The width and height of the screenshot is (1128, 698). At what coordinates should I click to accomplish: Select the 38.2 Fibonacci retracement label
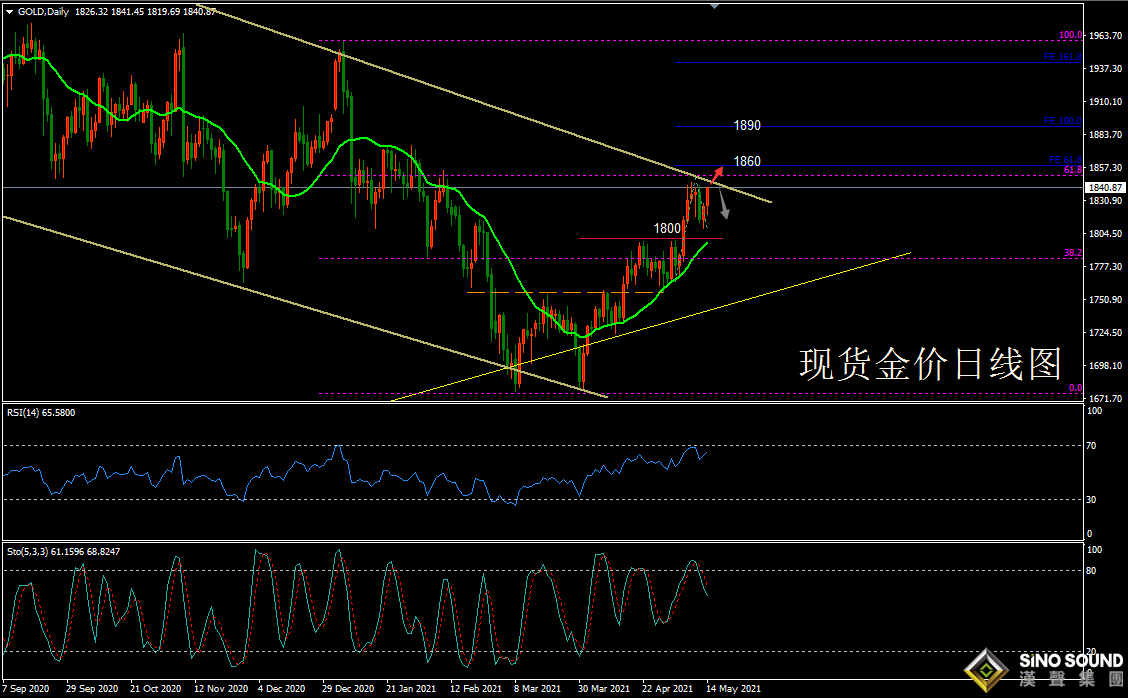[1073, 253]
